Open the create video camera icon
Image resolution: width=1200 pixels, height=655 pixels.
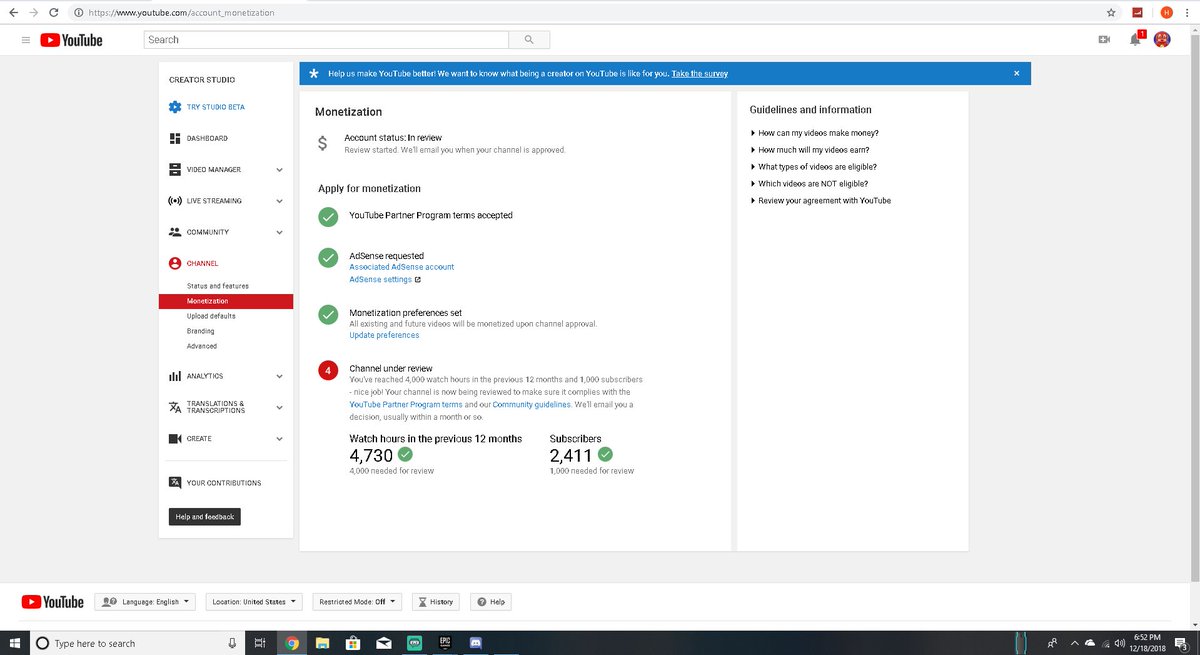(x=1104, y=40)
